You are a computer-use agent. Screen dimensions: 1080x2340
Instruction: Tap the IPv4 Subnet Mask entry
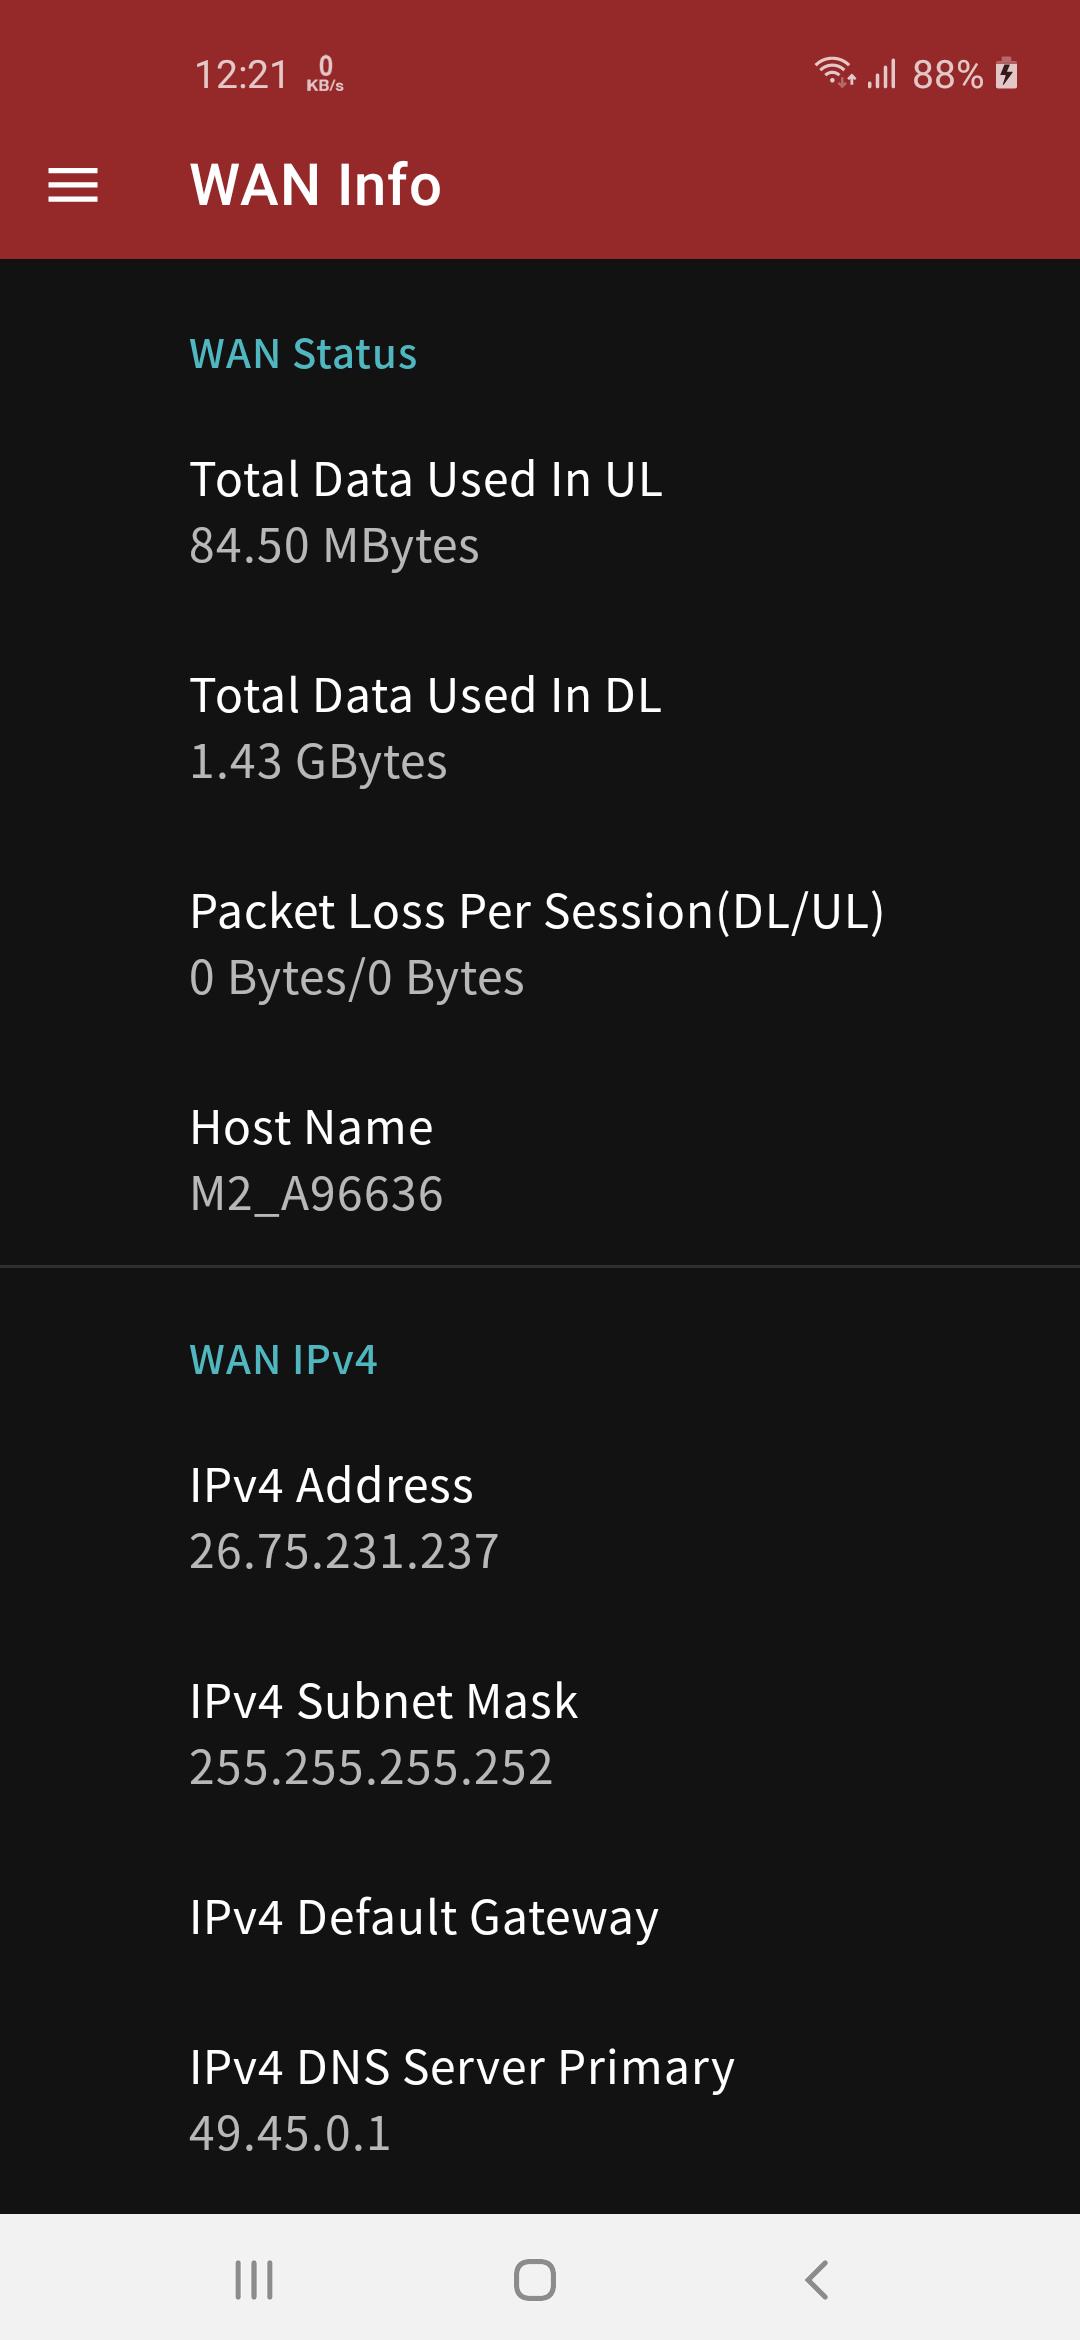pyautogui.click(x=540, y=1735)
